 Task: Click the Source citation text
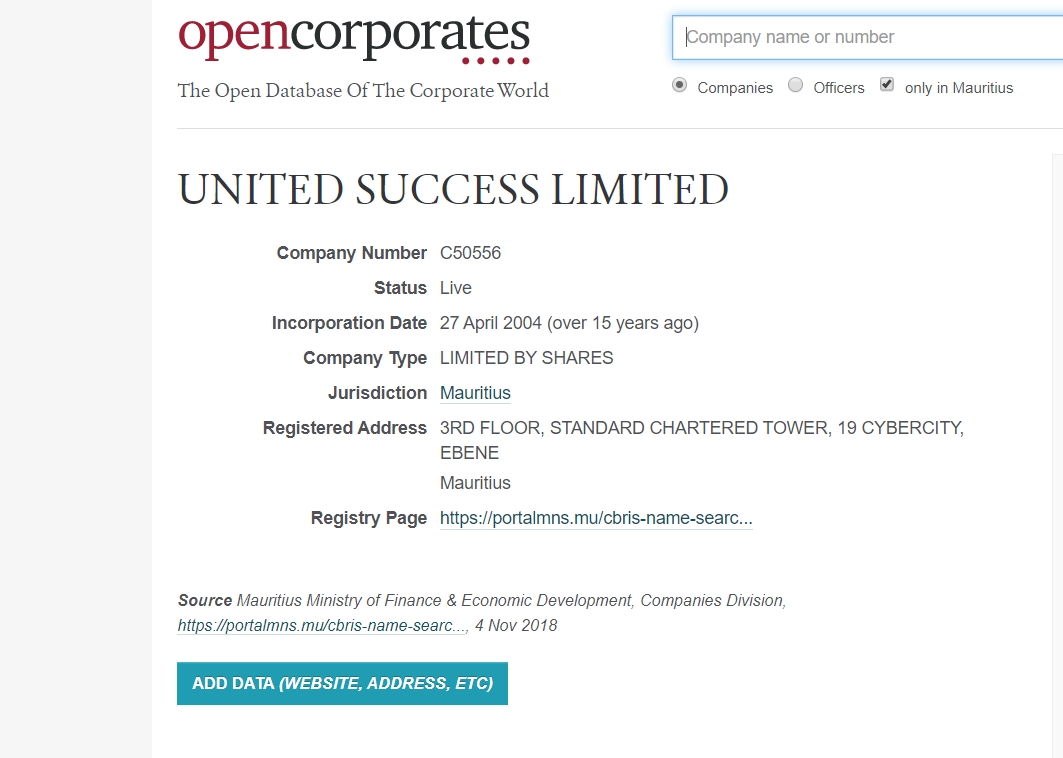510,601
